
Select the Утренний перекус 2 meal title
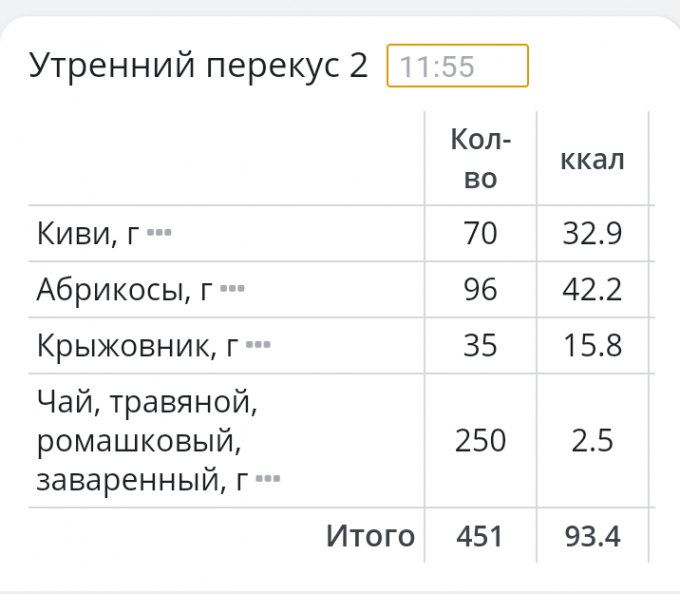(199, 66)
